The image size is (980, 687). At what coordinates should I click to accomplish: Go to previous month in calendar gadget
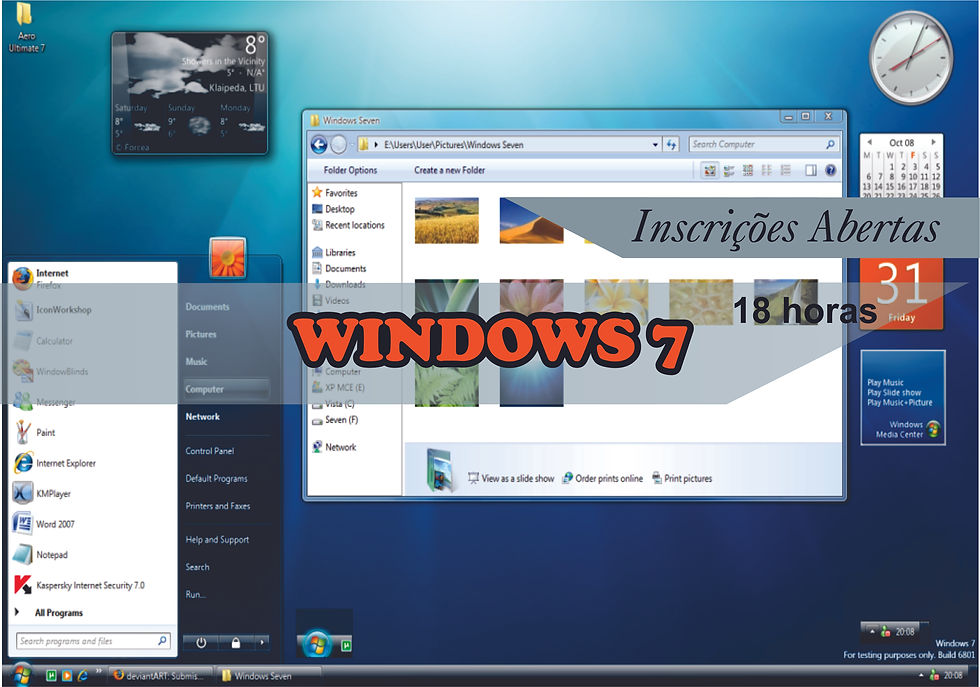click(871, 142)
